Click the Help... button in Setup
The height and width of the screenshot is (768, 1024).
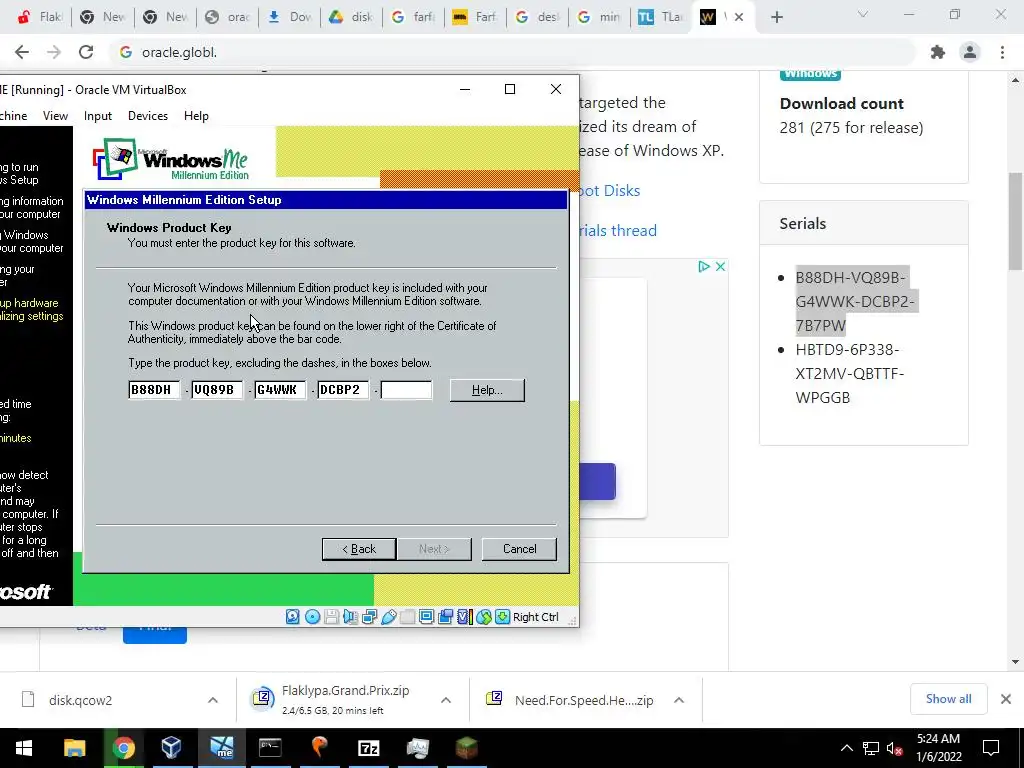tap(487, 390)
